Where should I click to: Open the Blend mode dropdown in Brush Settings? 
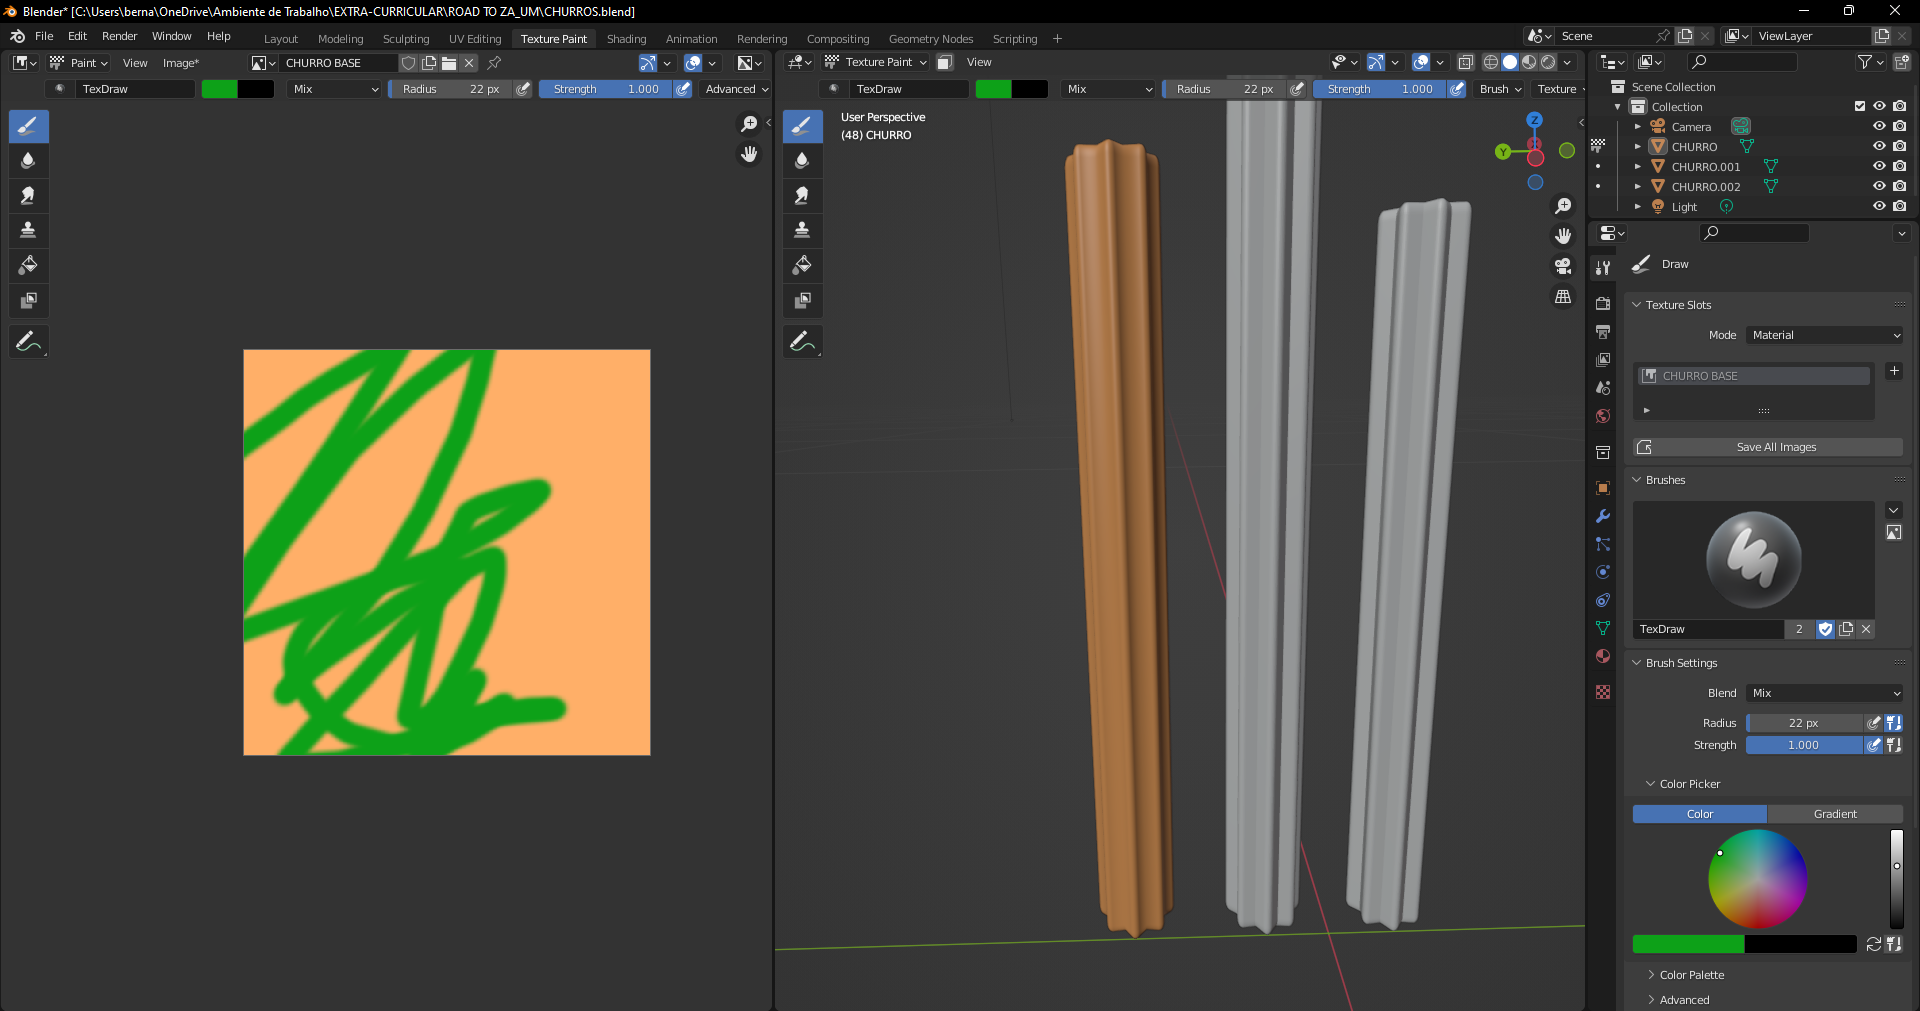pyautogui.click(x=1825, y=693)
